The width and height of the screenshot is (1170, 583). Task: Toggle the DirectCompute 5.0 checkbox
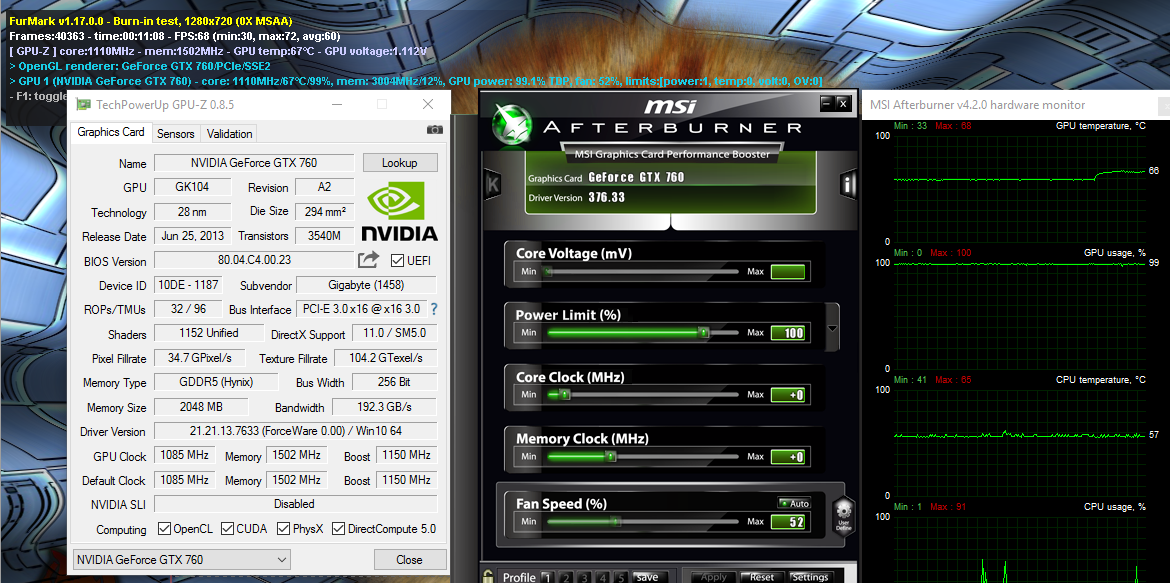click(338, 529)
